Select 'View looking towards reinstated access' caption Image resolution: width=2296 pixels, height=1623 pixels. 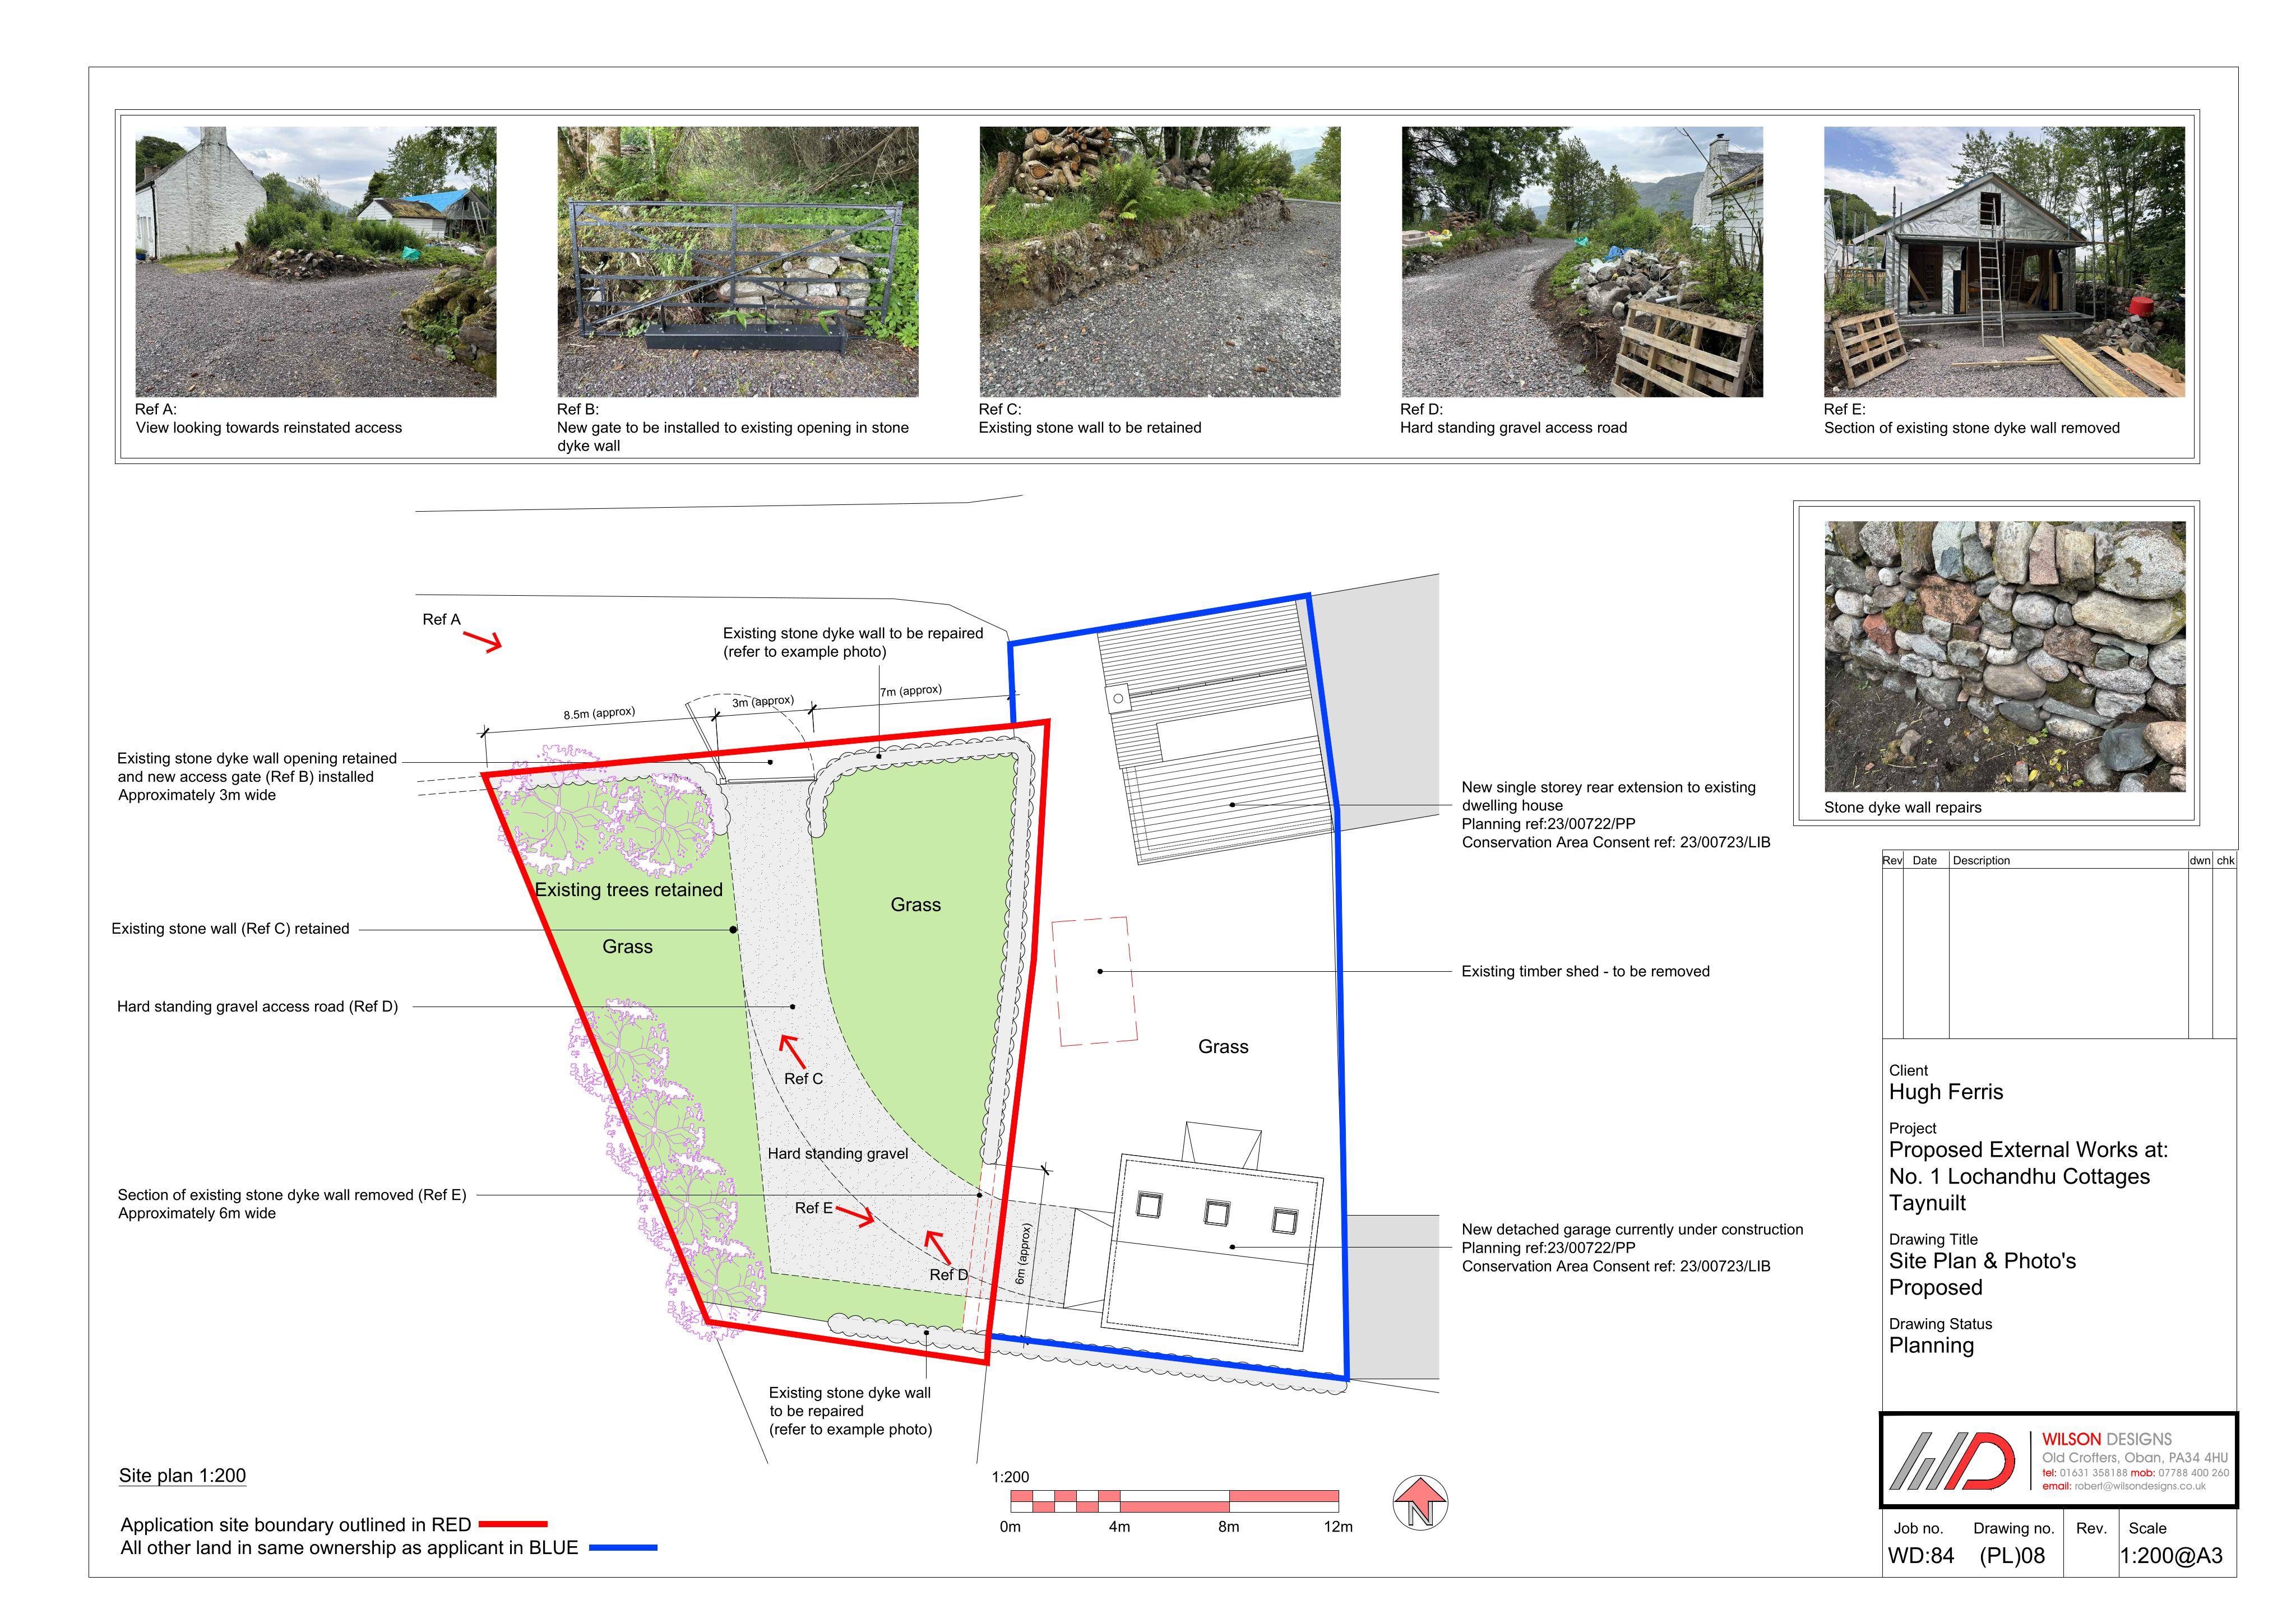(269, 428)
